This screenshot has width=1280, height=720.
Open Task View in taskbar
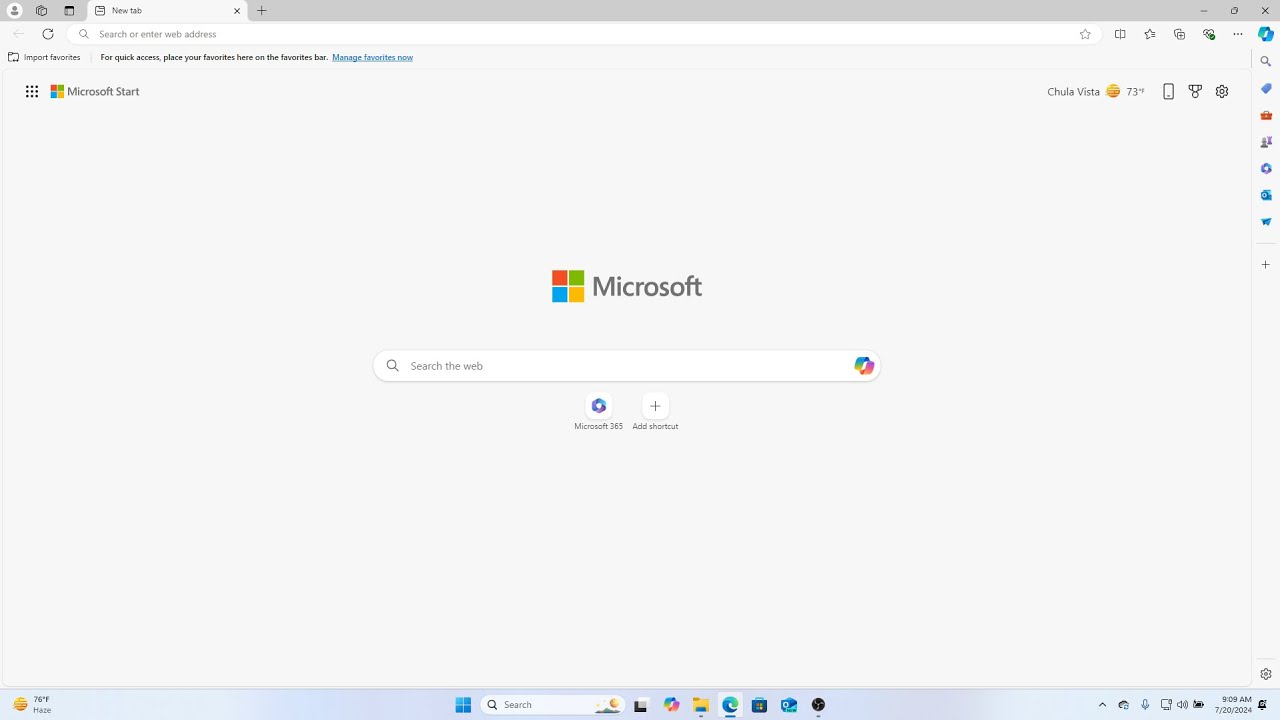(641, 705)
